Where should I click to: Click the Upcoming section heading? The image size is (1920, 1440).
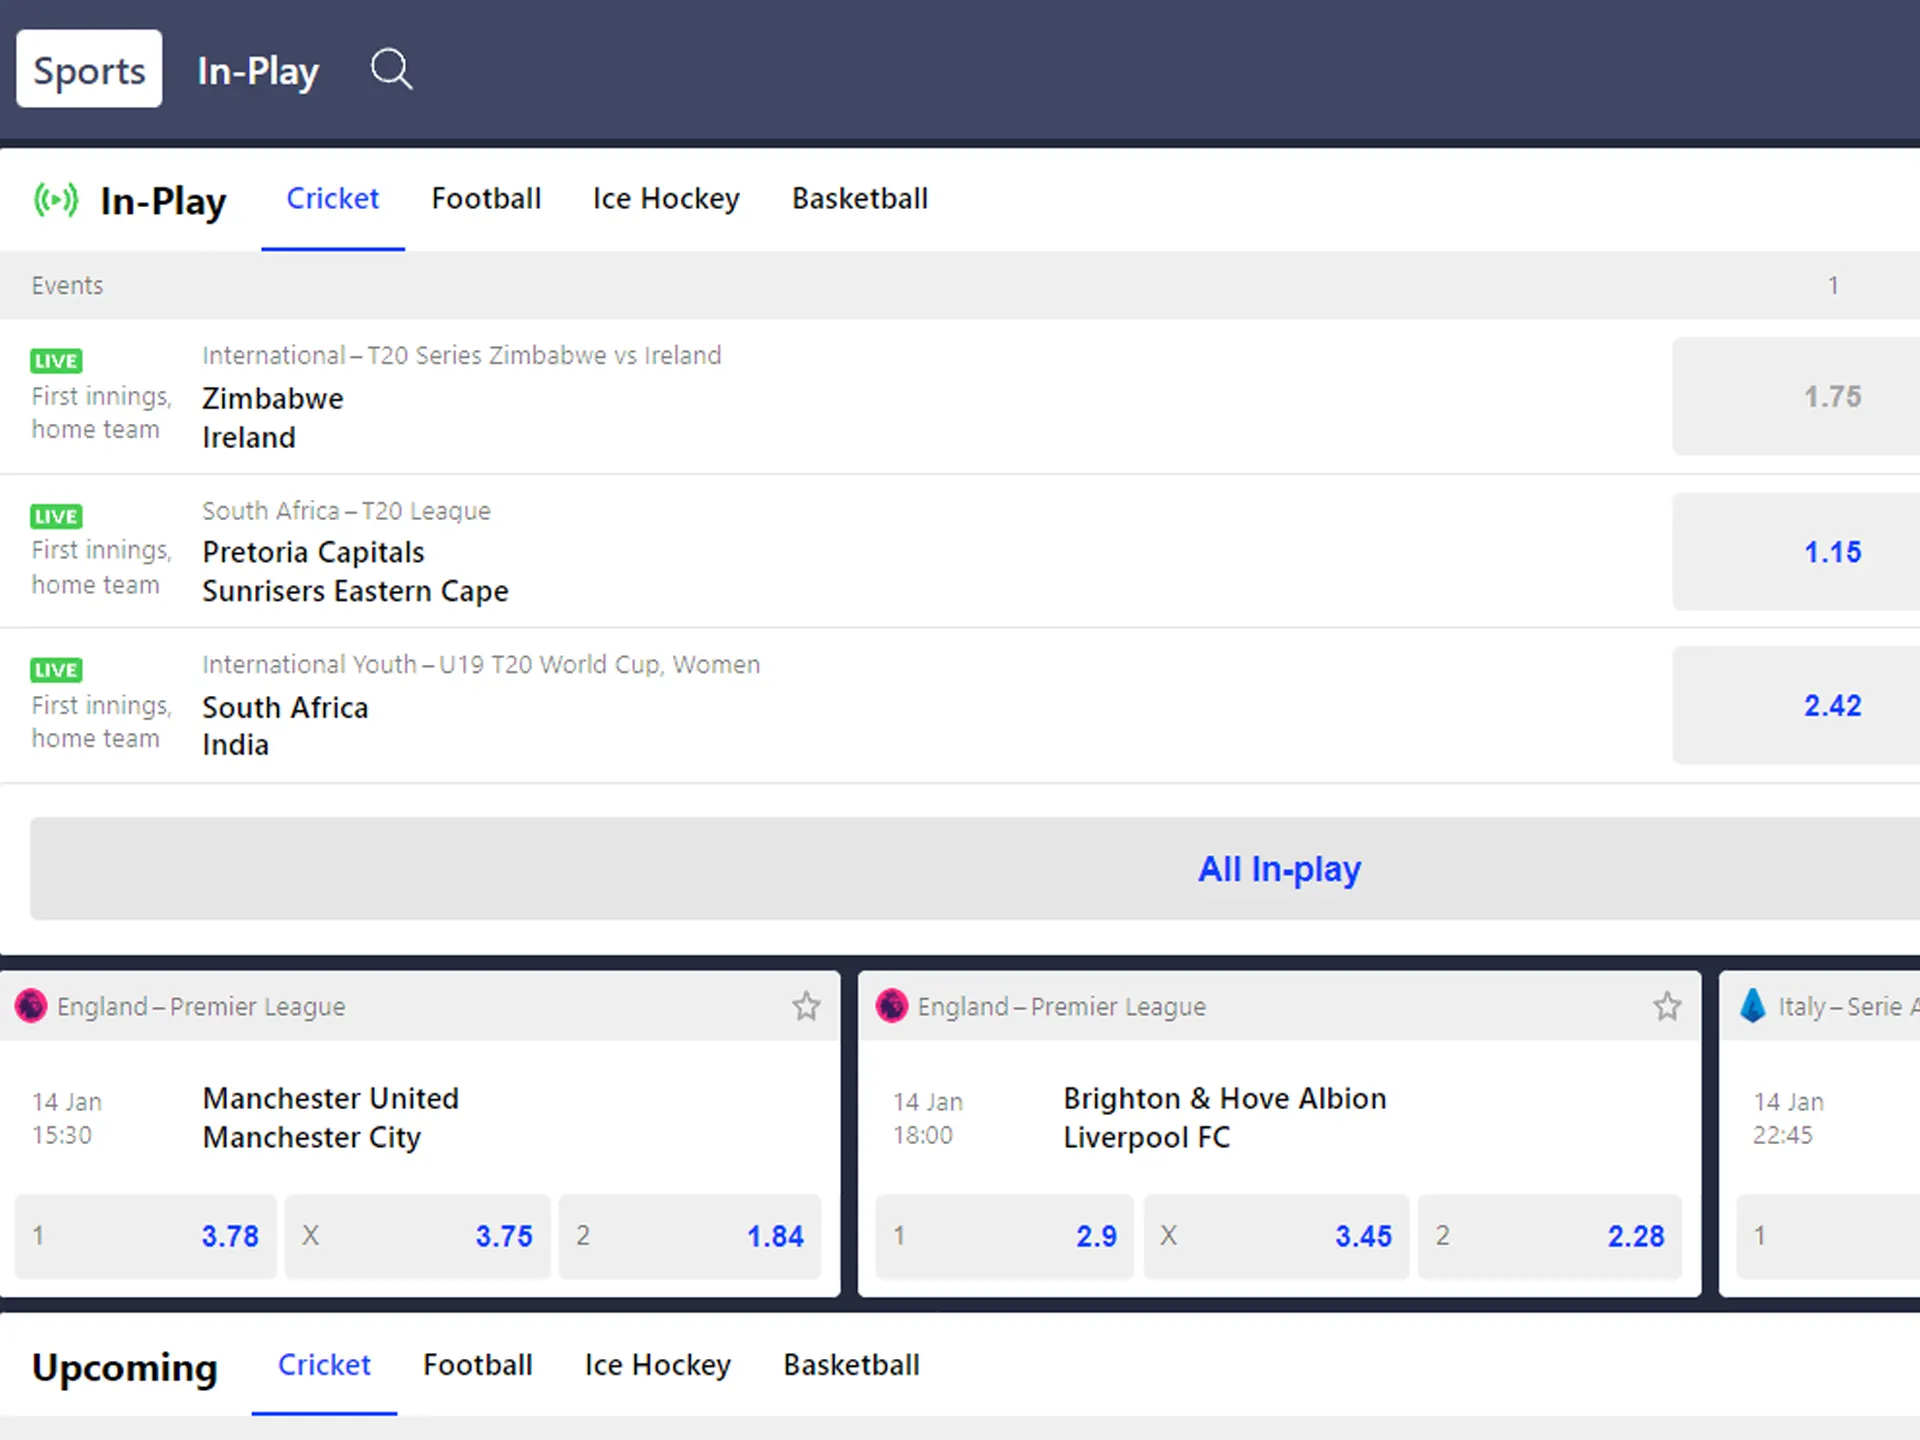pyautogui.click(x=124, y=1367)
